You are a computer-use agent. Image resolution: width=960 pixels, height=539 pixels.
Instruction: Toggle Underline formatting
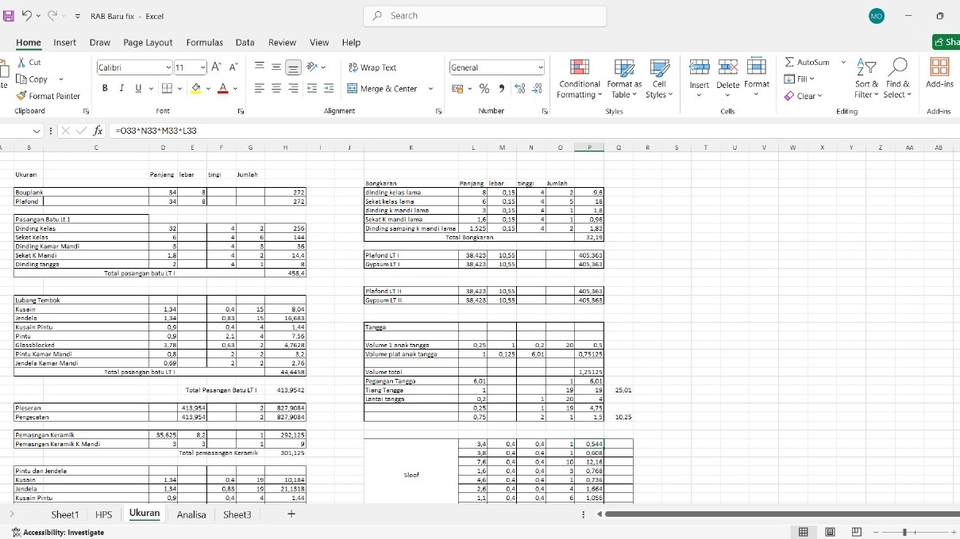point(138,88)
